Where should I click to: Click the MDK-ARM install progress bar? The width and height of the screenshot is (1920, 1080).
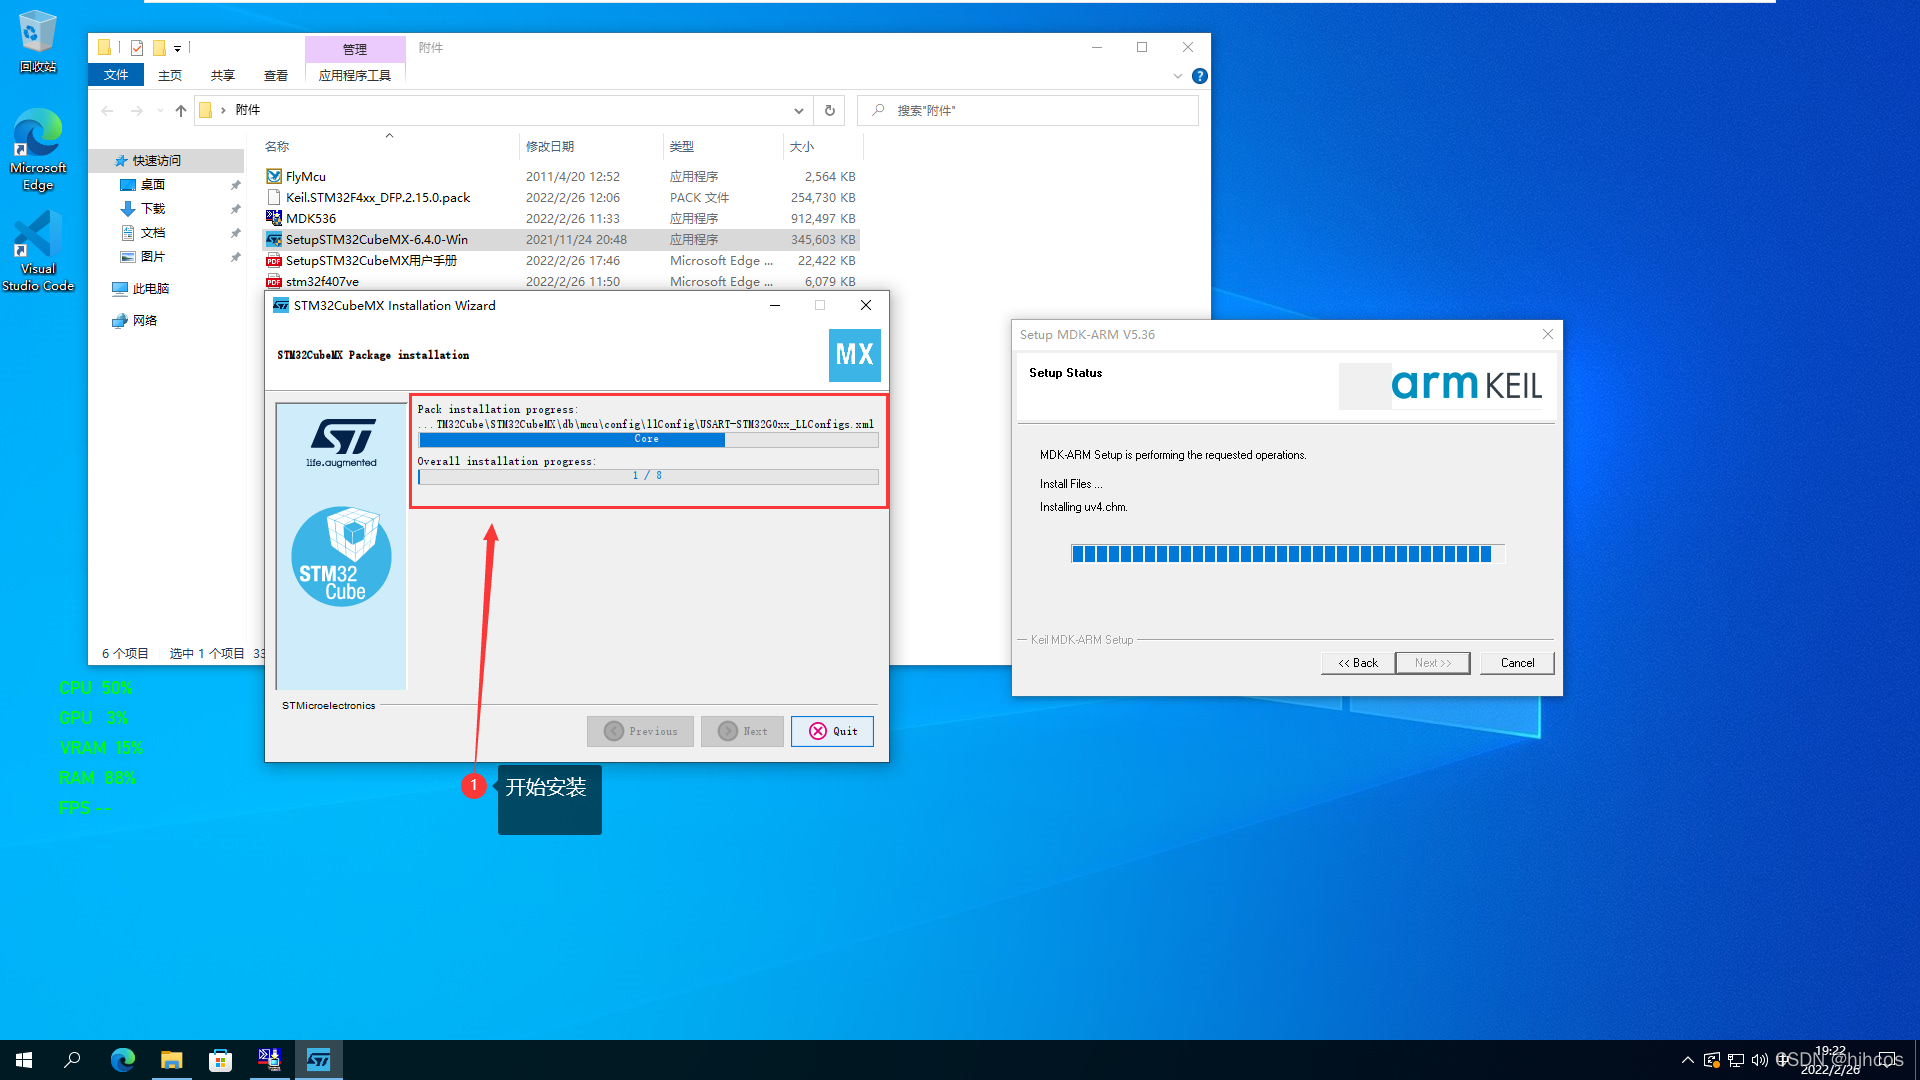click(1286, 554)
